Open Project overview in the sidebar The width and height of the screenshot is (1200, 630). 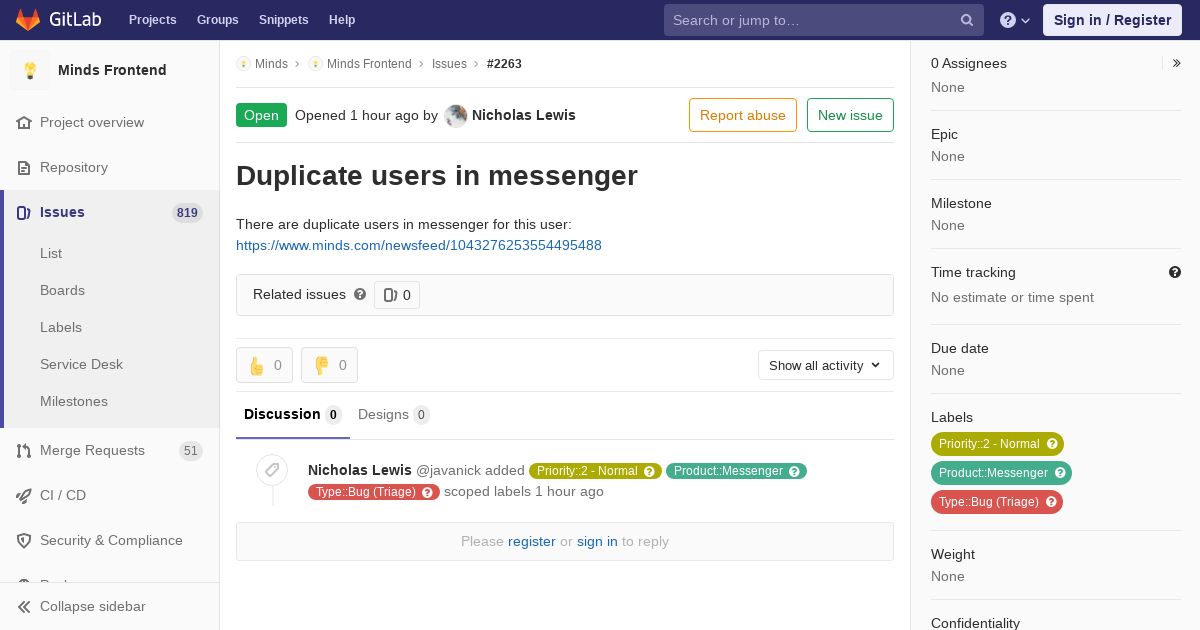[x=92, y=122]
